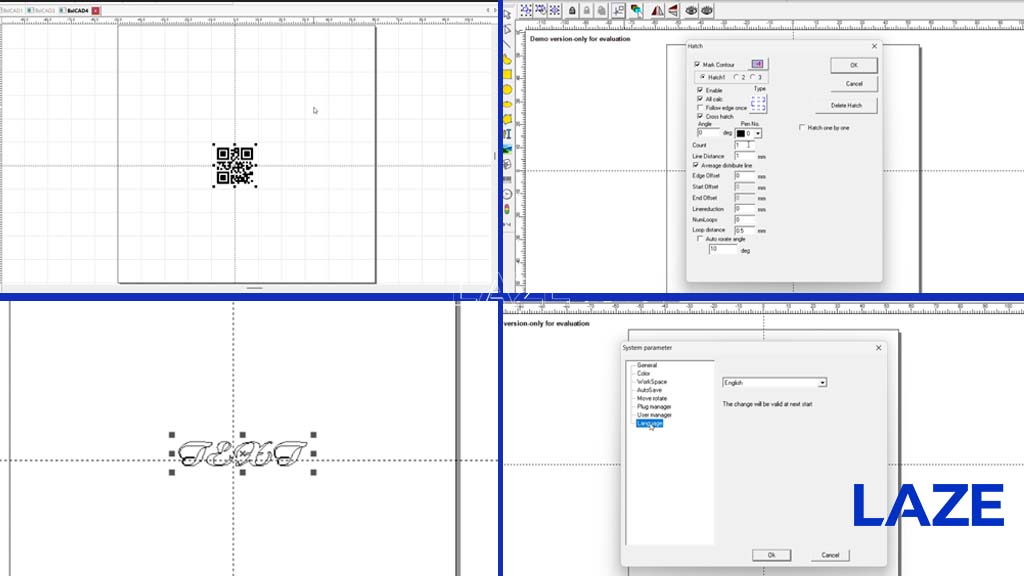Select the circle drawing tool
Screen dimensions: 1024x576
(507, 89)
